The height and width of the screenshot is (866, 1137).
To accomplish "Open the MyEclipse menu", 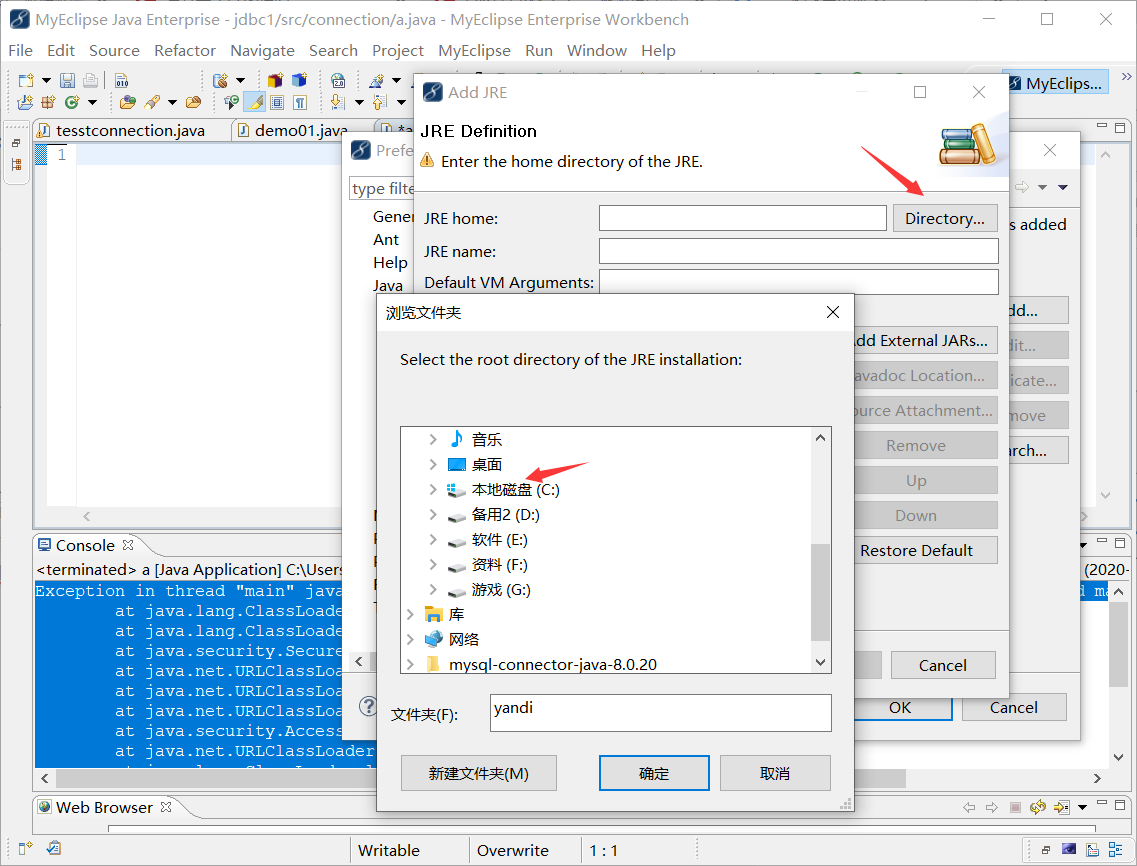I will [474, 50].
